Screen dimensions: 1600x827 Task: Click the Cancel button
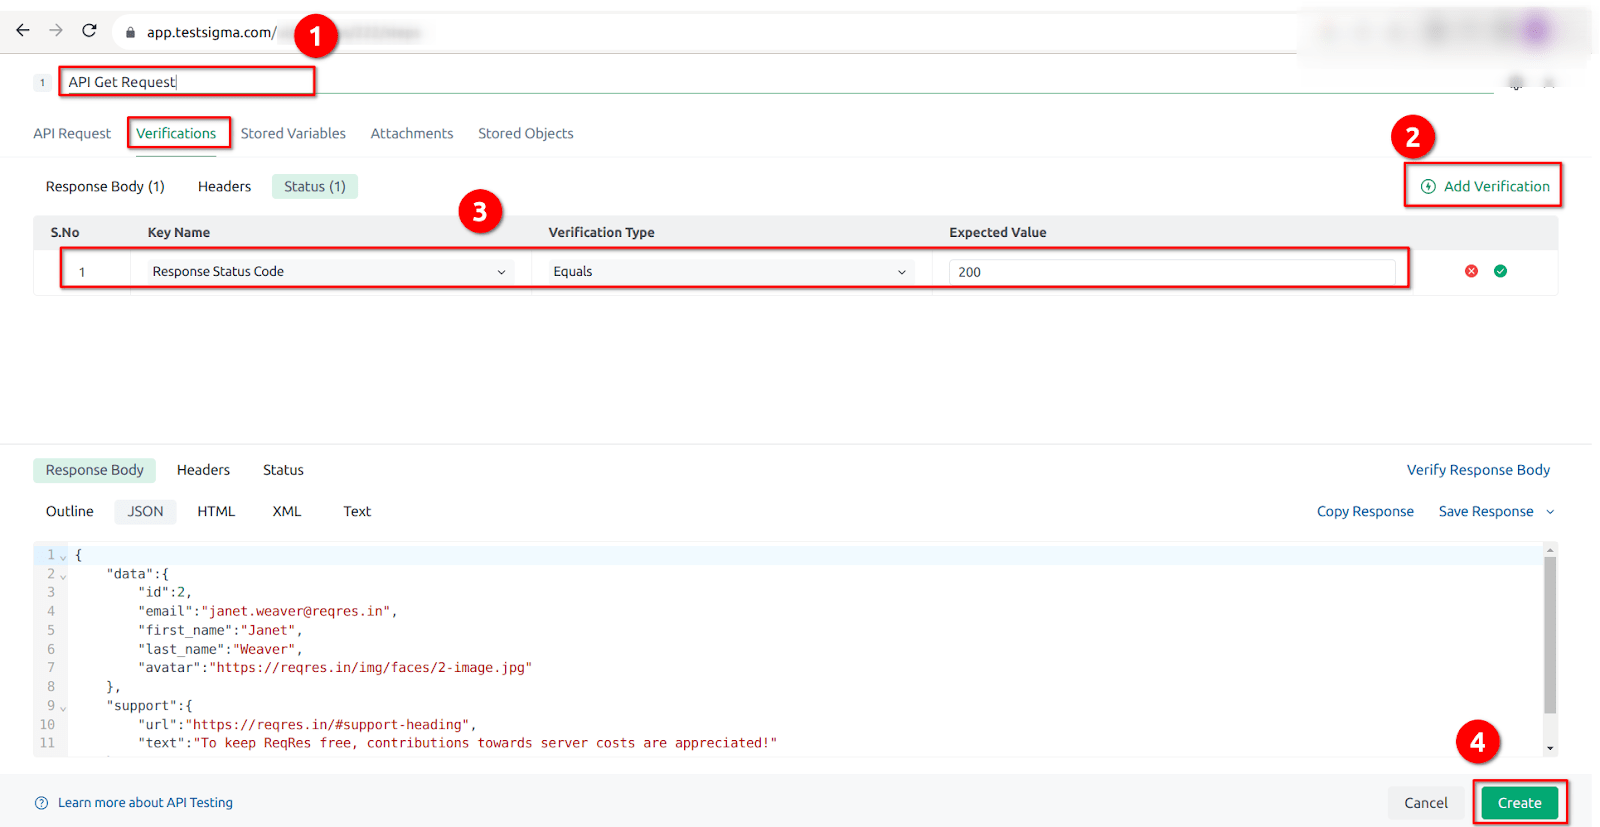tap(1425, 803)
